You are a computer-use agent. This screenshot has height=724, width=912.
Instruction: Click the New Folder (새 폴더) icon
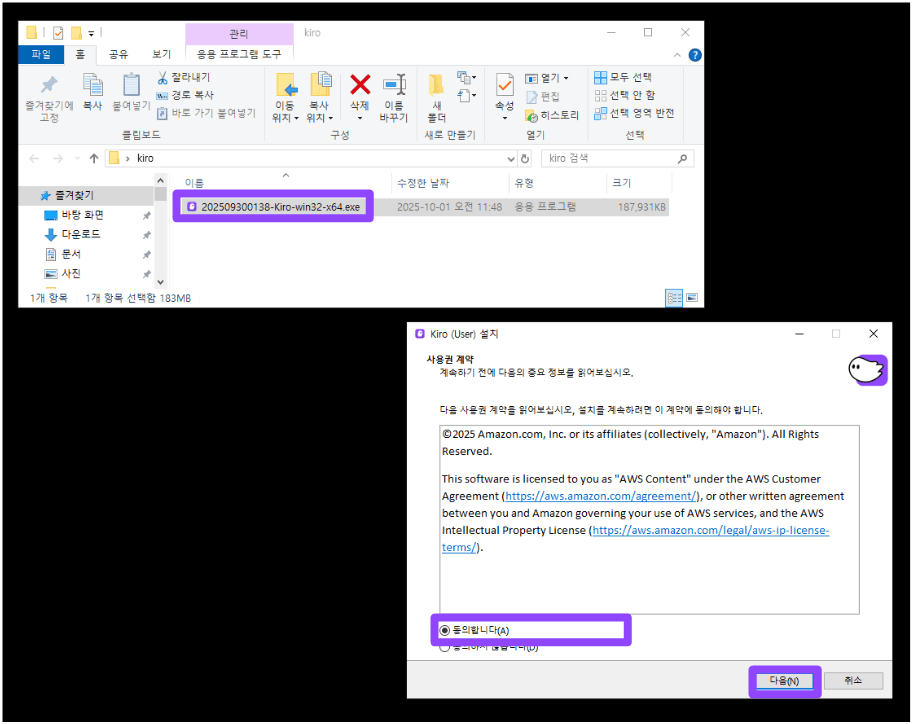pyautogui.click(x=436, y=85)
